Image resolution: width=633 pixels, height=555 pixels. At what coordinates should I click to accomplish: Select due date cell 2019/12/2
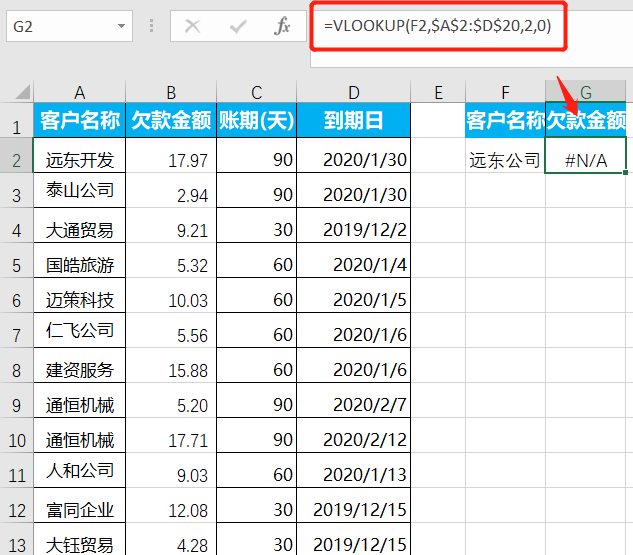click(x=354, y=225)
